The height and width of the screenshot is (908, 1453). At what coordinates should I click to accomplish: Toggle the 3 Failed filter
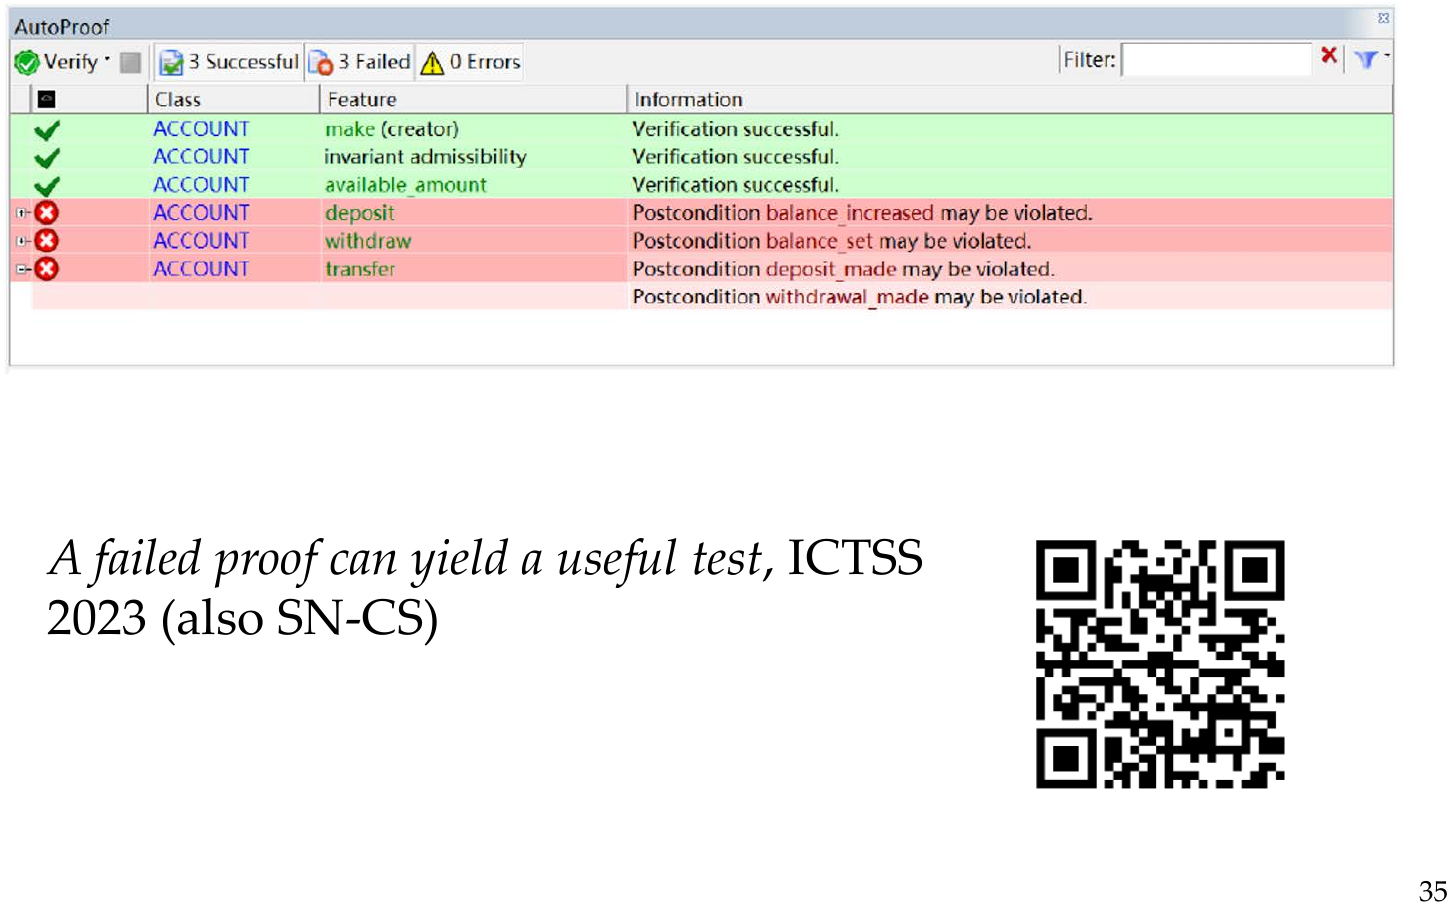click(360, 62)
